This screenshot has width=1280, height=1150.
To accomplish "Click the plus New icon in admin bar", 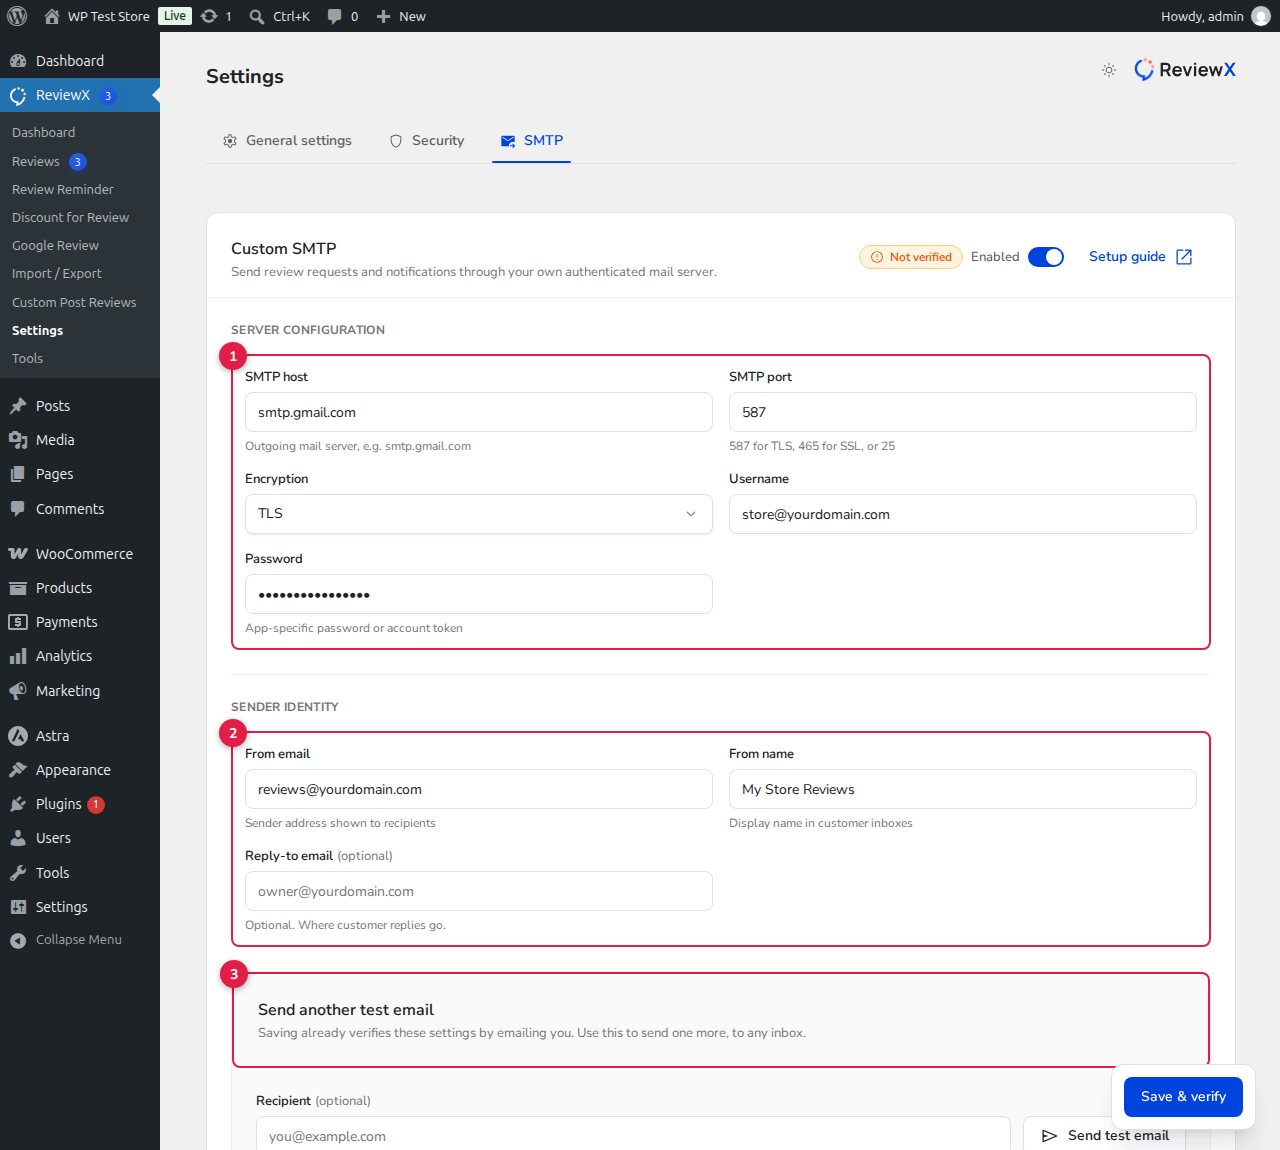I will 383,16.
